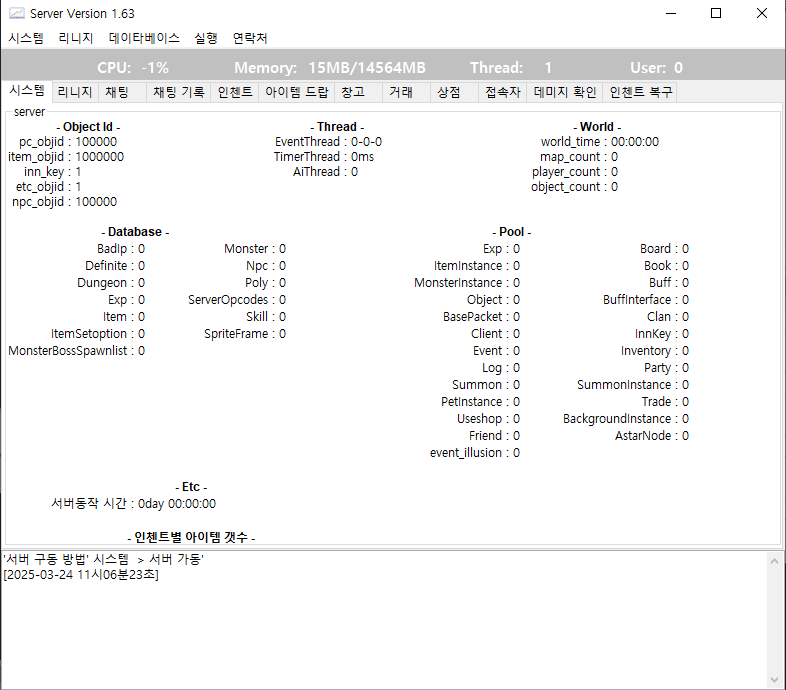Close the Server Version window

coord(761,14)
